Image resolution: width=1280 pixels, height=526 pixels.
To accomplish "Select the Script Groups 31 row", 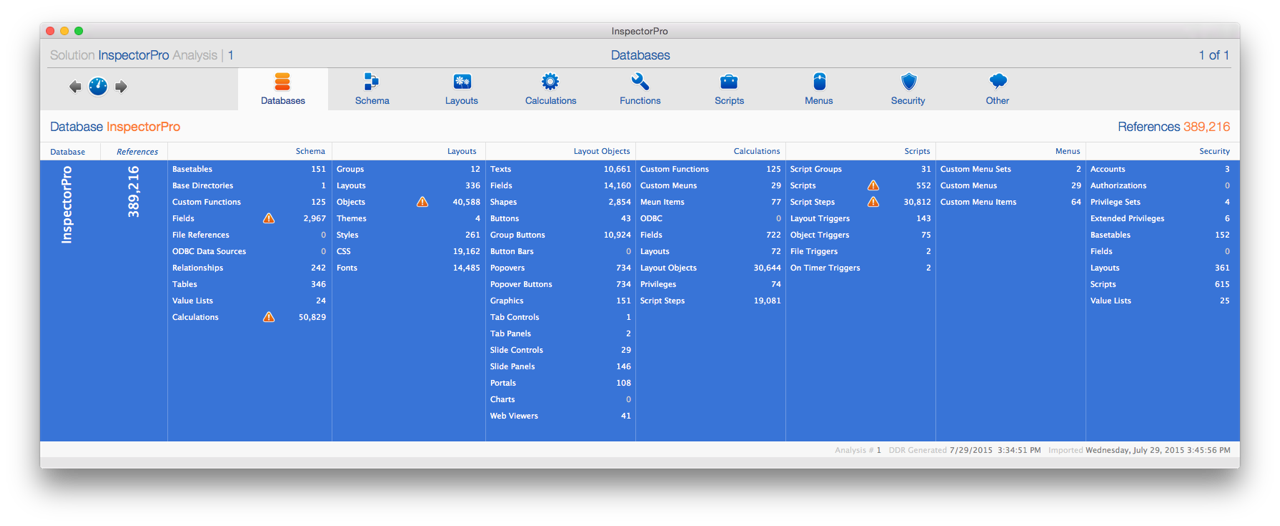I will (x=860, y=169).
